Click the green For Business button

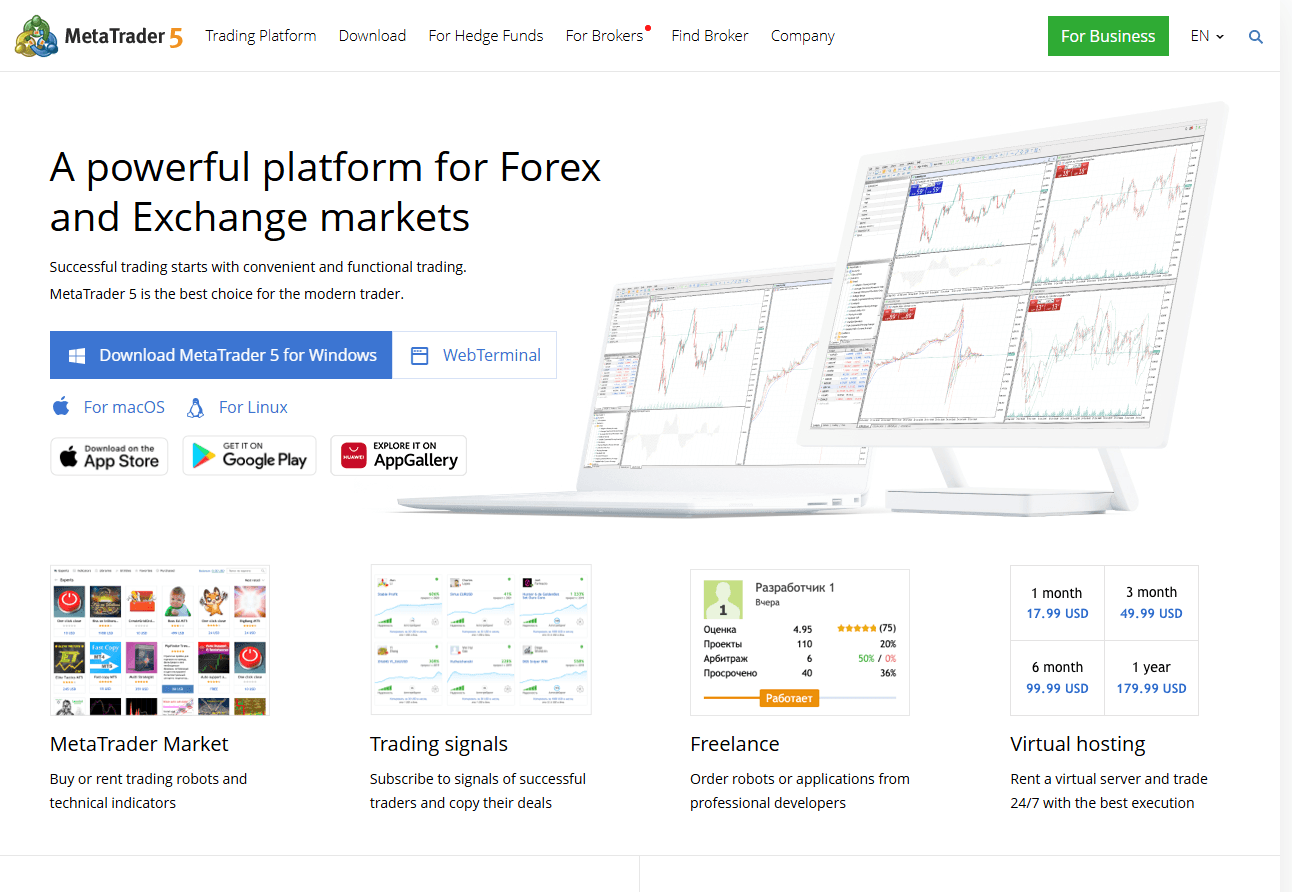pos(1107,36)
